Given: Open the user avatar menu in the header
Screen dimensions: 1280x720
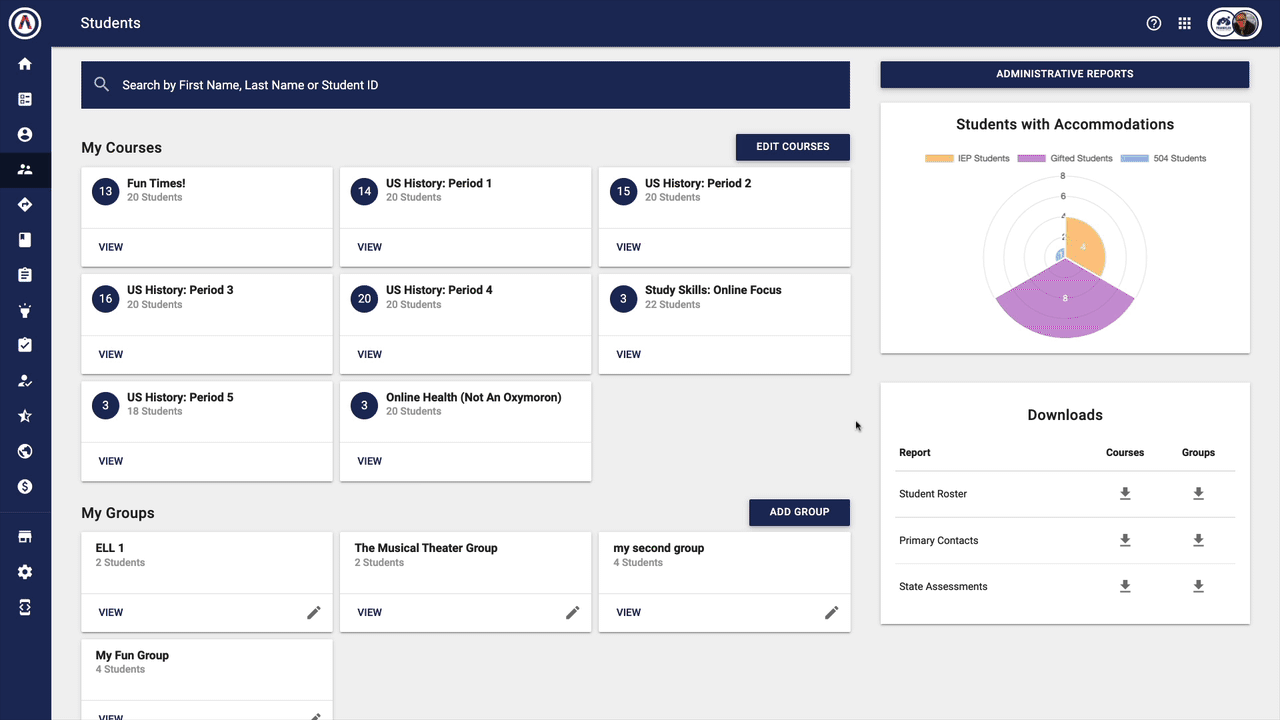Looking at the screenshot, I should 1235,23.
